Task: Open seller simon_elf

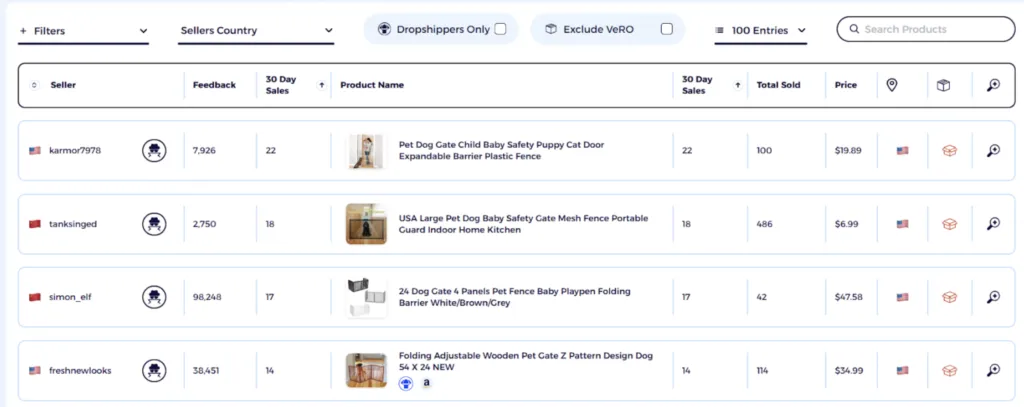Action: tap(71, 297)
